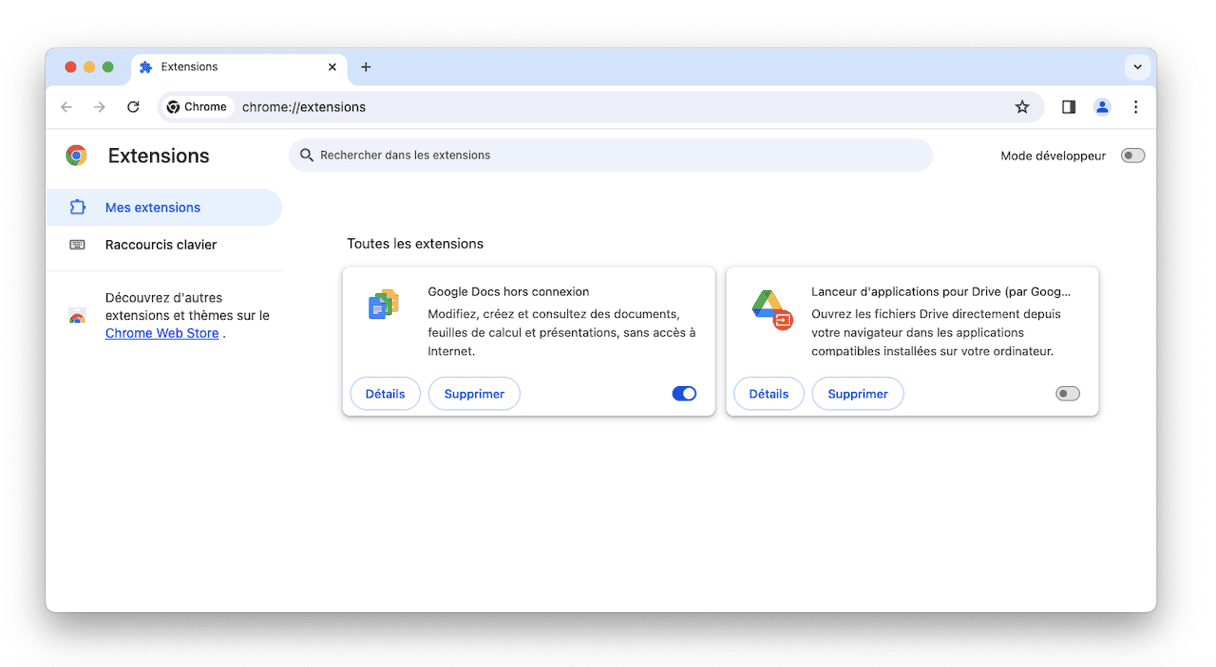This screenshot has width=1216, height=667.
Task: Click the Google Docs hors connexion icon
Action: (x=384, y=304)
